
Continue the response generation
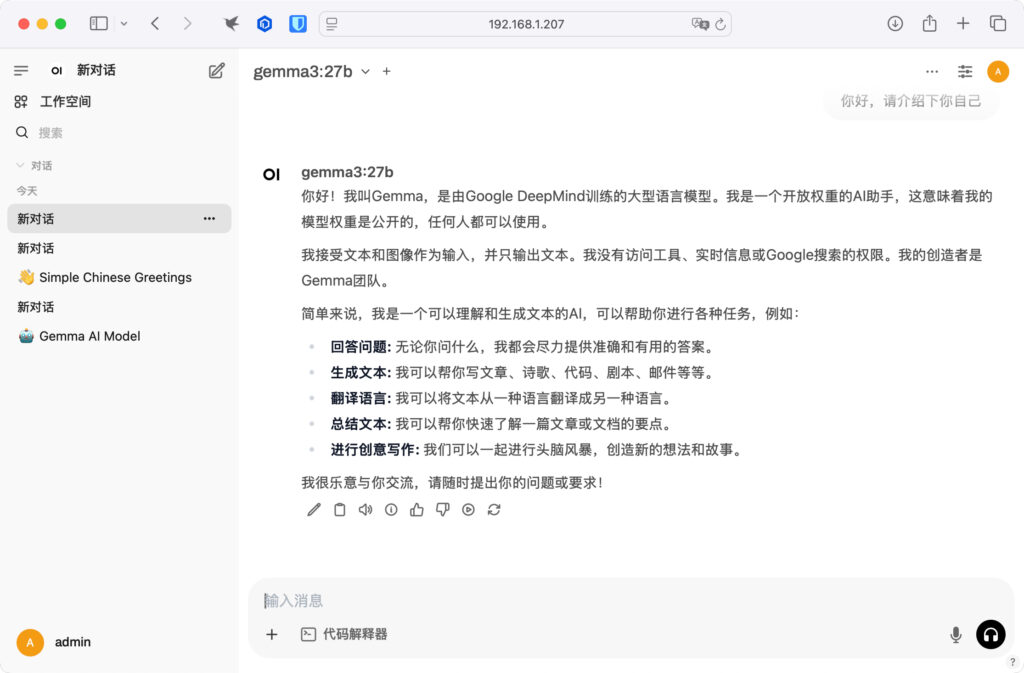468,510
